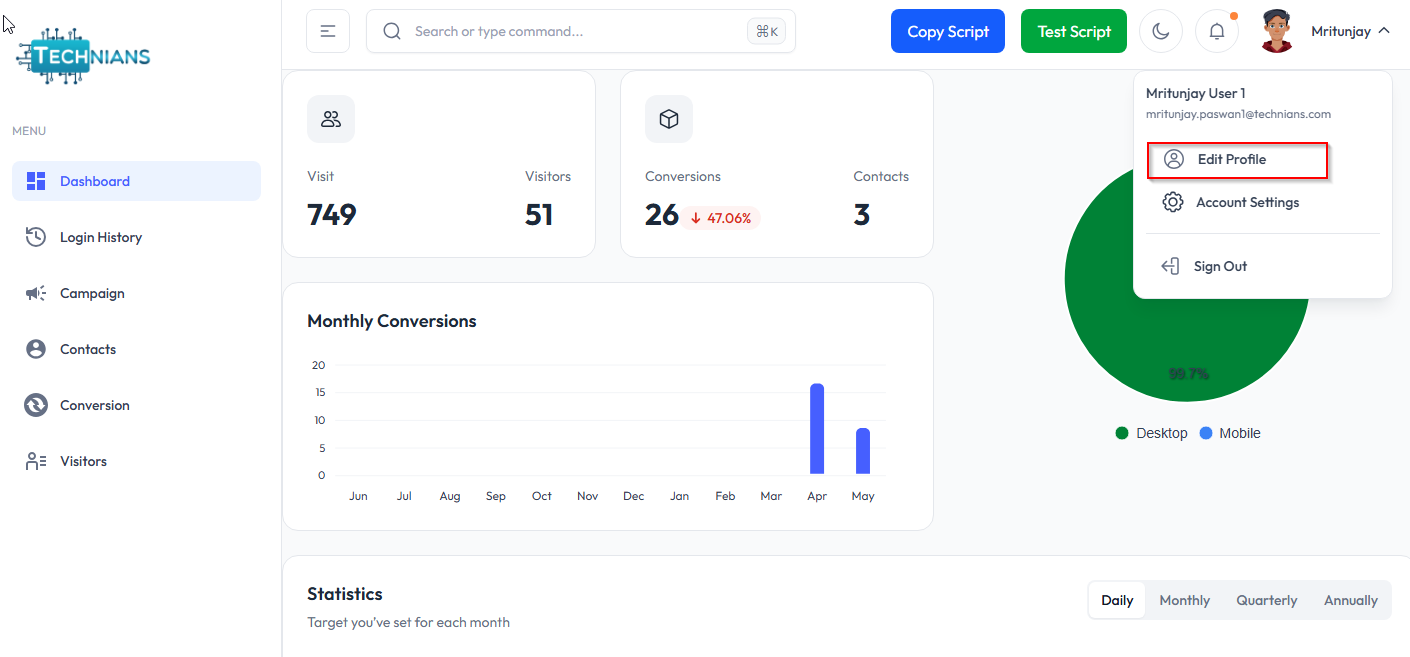Click the Copy Script button
This screenshot has height=657, width=1410.
[x=947, y=31]
